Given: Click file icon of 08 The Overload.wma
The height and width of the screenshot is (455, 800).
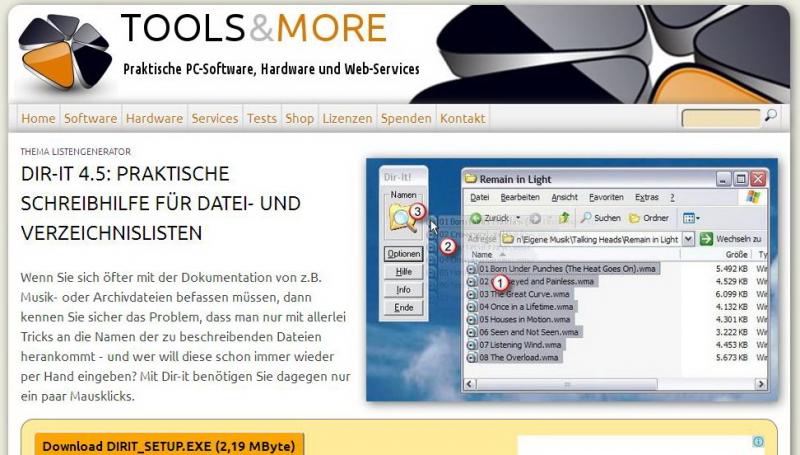Looking at the screenshot, I should (x=472, y=358).
